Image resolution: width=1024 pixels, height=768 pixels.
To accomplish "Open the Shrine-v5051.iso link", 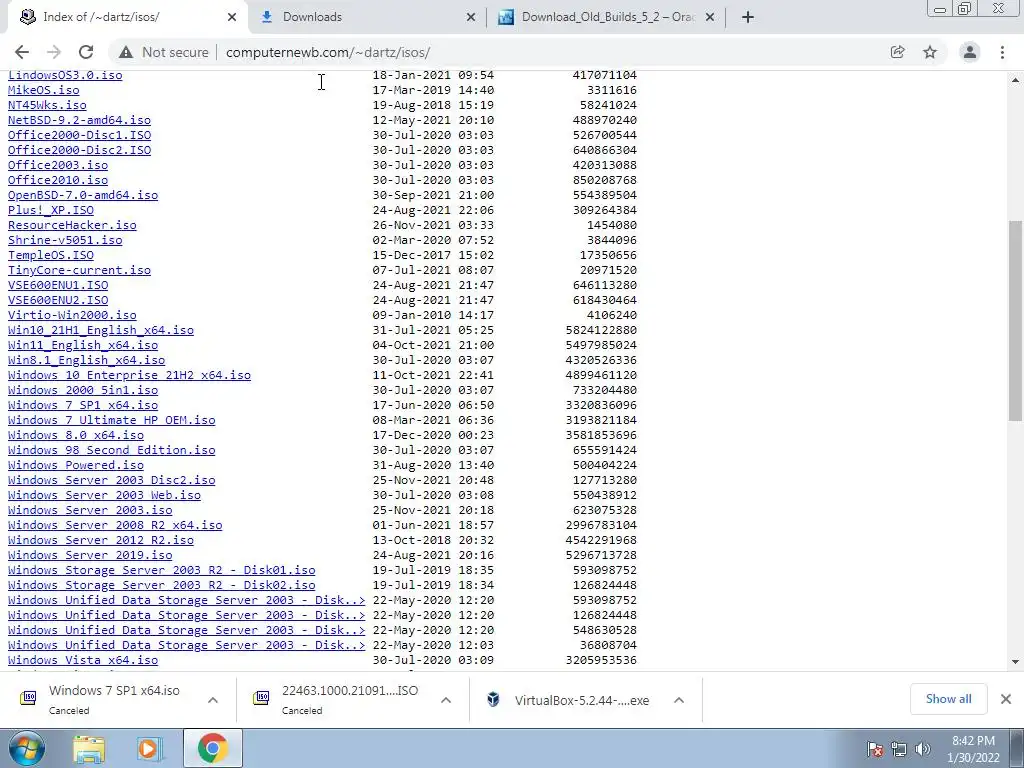I will [65, 240].
